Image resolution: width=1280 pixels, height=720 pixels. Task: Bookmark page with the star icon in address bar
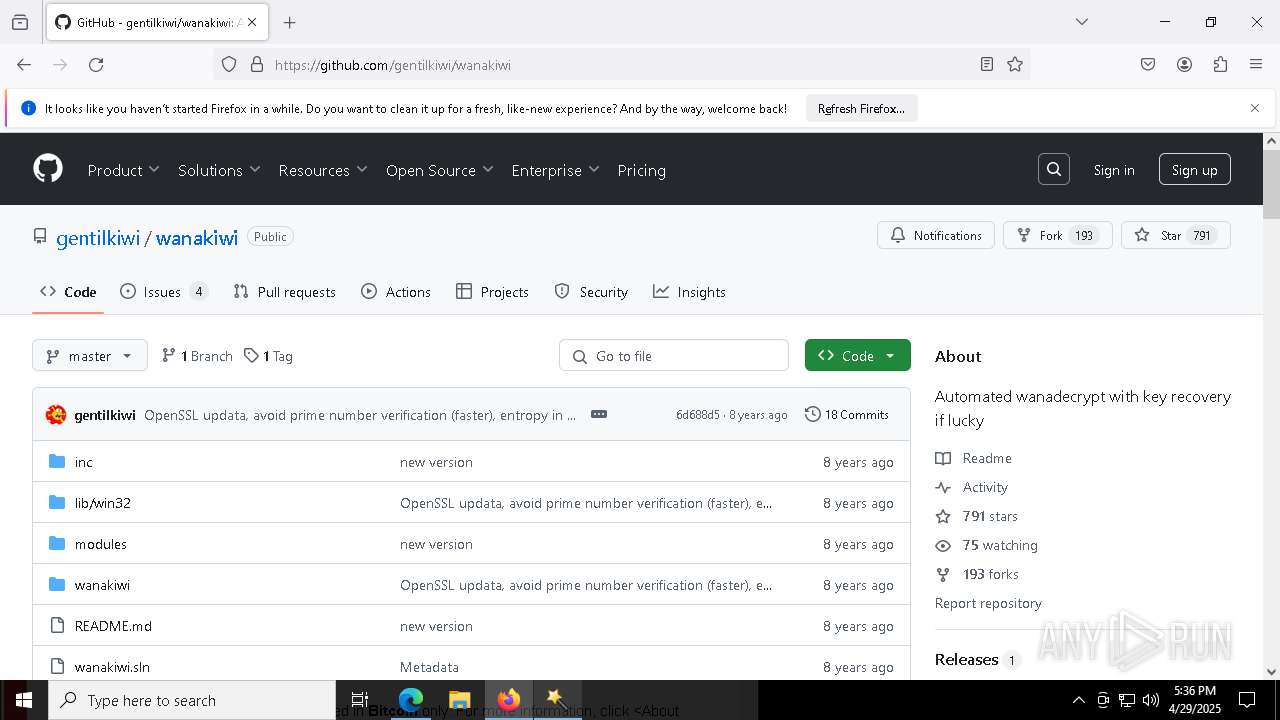1015,65
